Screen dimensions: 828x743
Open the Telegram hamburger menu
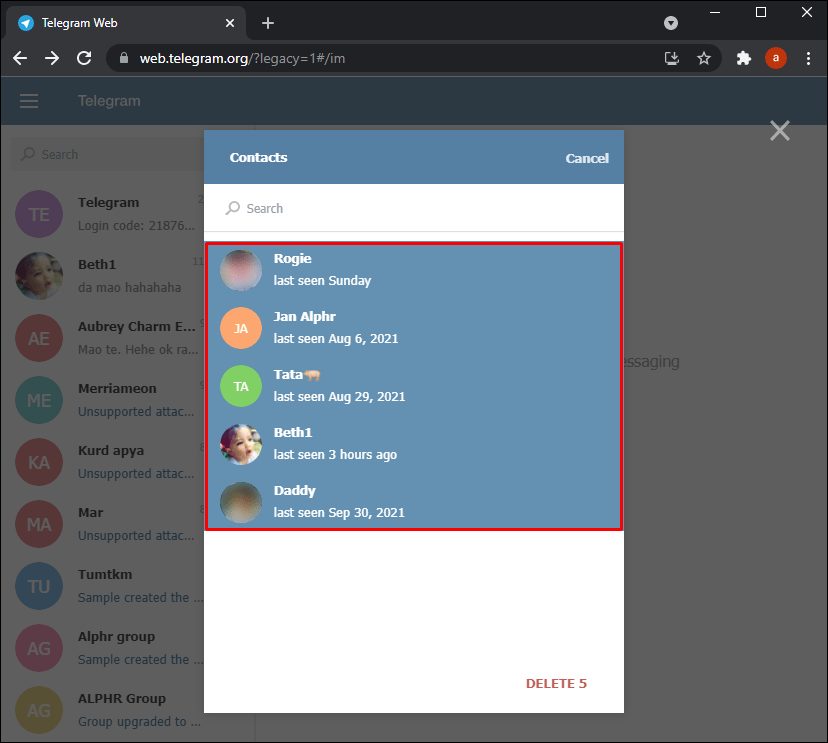[x=29, y=100]
